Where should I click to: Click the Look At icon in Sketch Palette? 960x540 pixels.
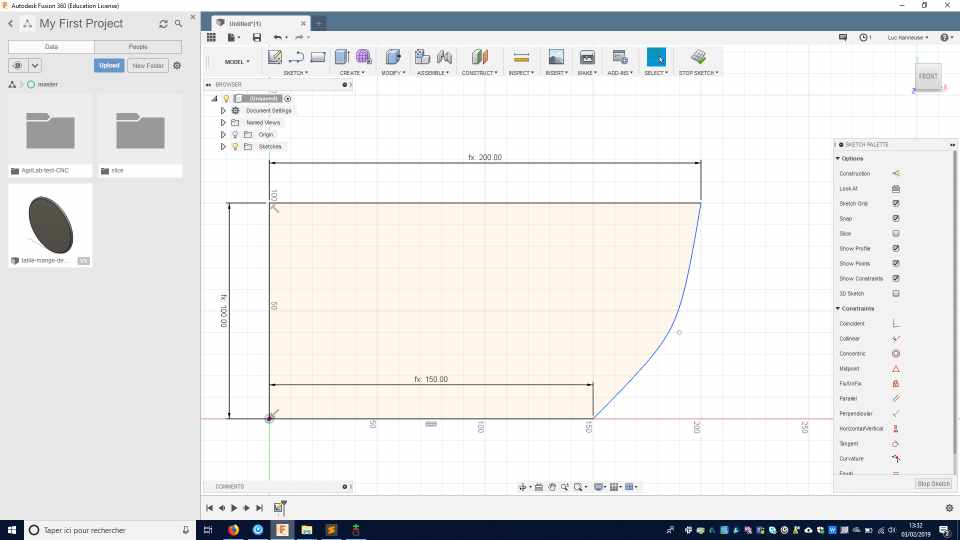896,189
